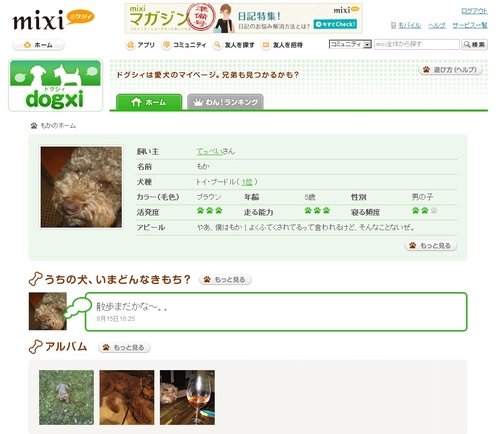This screenshot has width=500, height=434.
Task: Open the dogxi logo banner
Action: coord(55,85)
